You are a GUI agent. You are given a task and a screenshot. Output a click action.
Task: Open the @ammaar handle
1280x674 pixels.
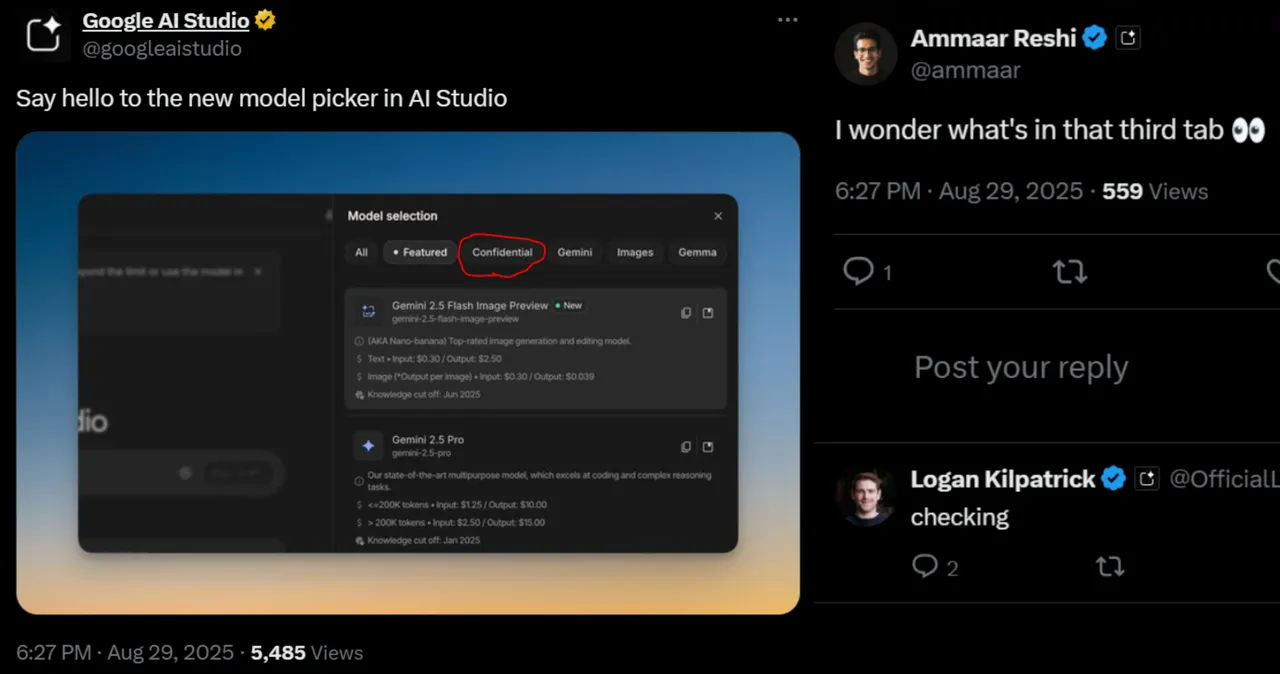[x=966, y=70]
